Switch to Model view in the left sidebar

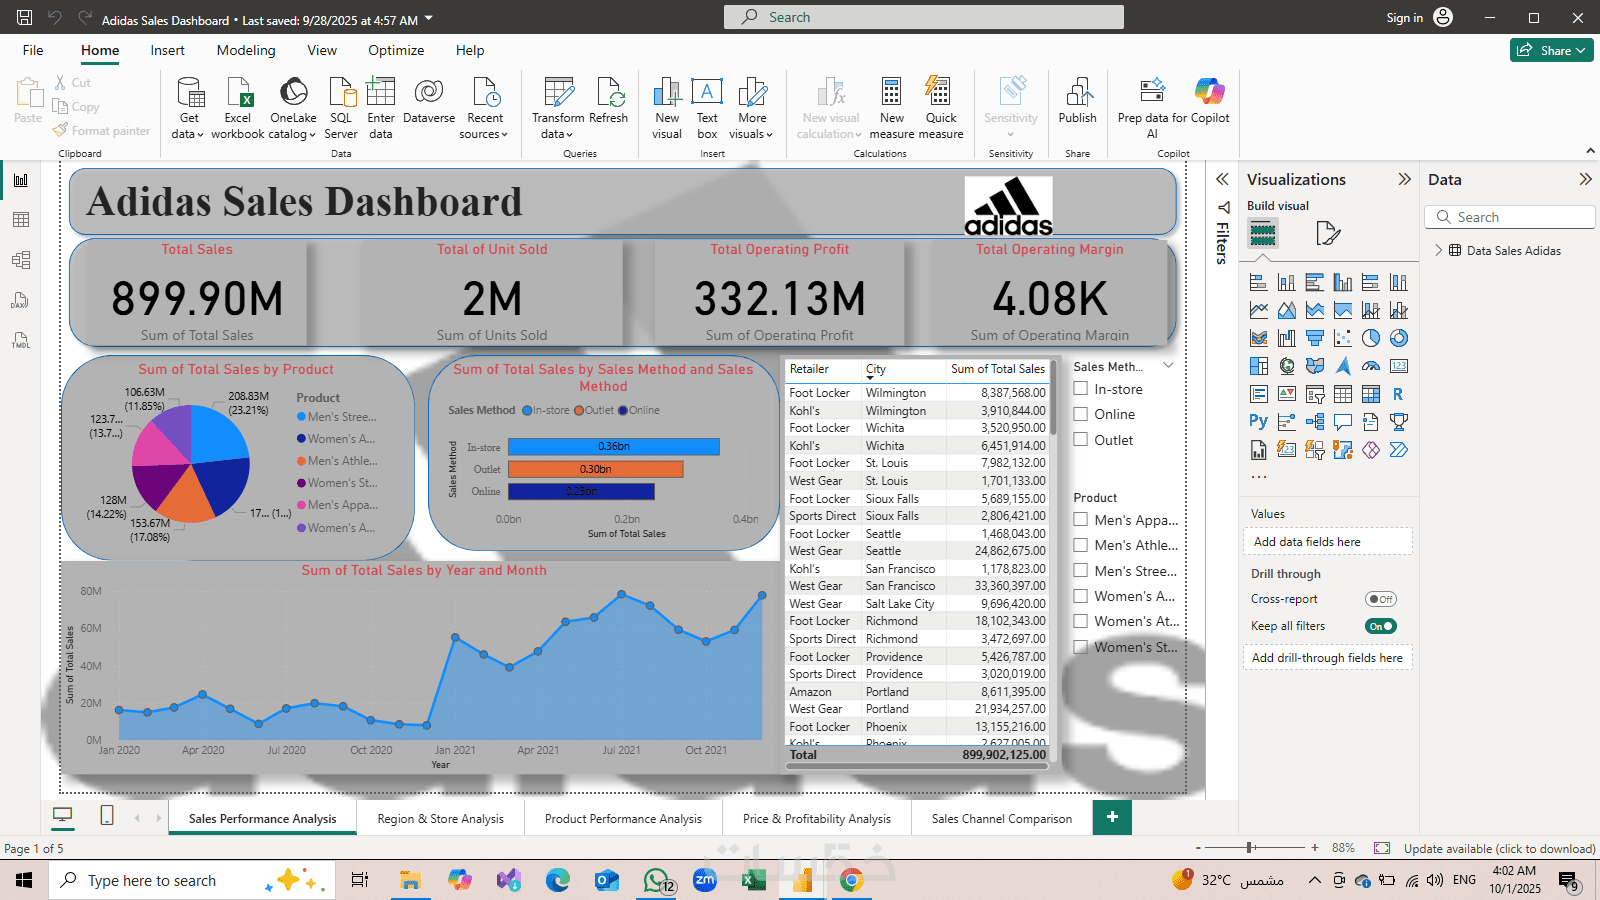pyautogui.click(x=21, y=260)
